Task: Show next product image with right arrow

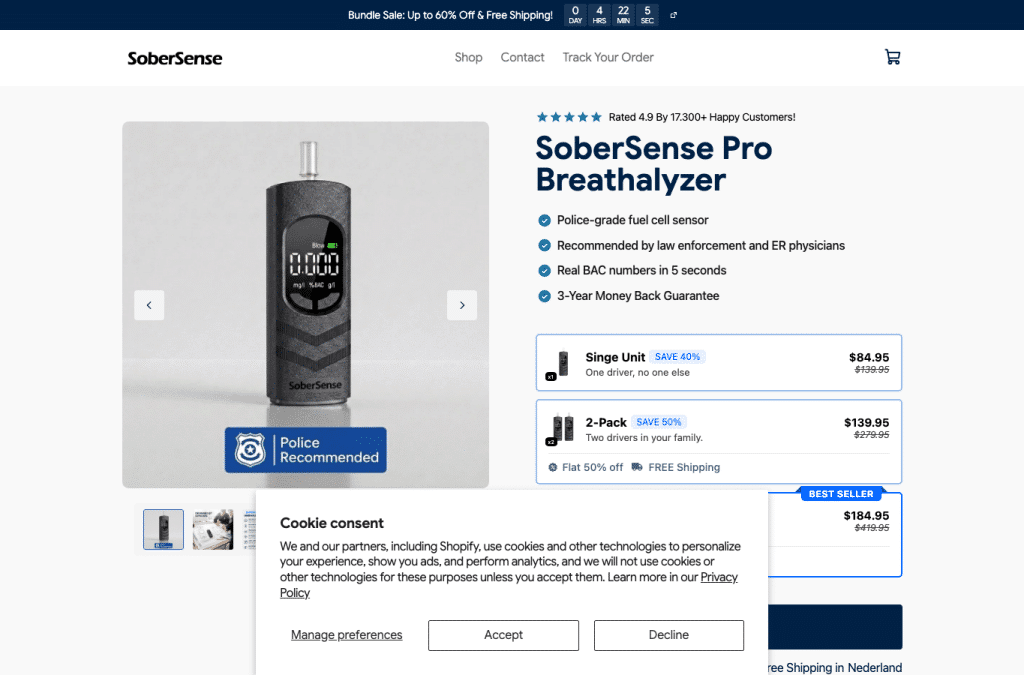Action: tap(462, 305)
